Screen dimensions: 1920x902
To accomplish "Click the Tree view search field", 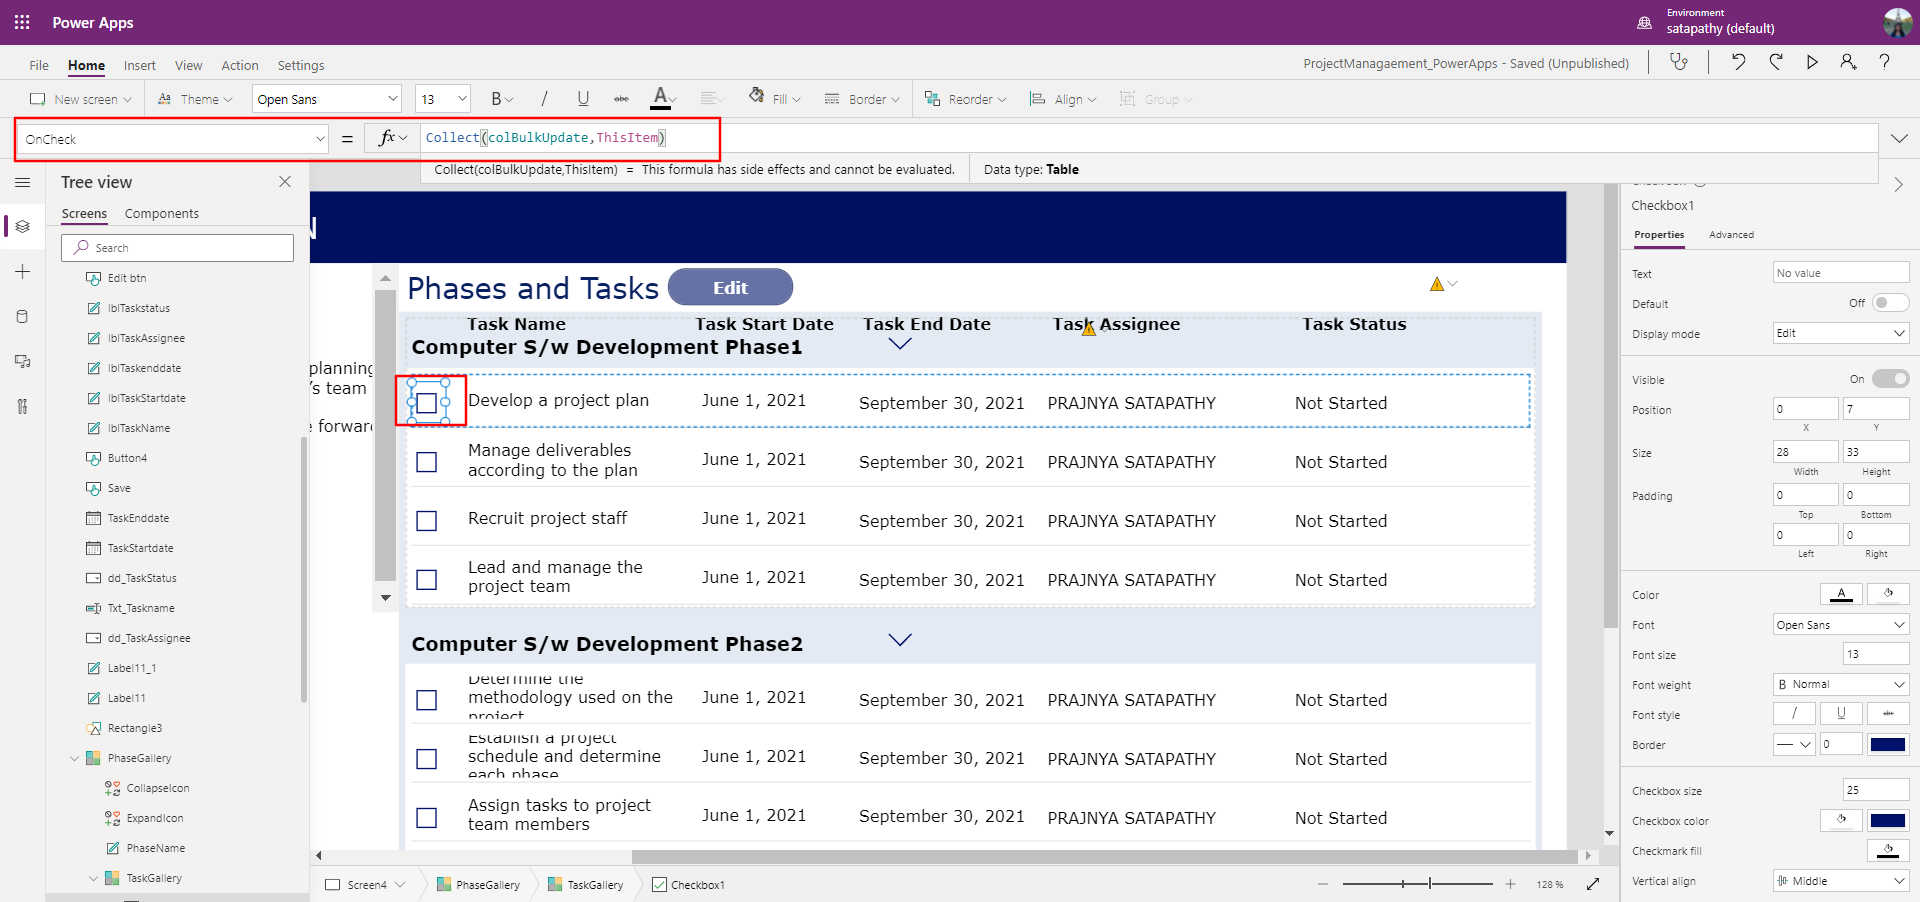I will 178,248.
